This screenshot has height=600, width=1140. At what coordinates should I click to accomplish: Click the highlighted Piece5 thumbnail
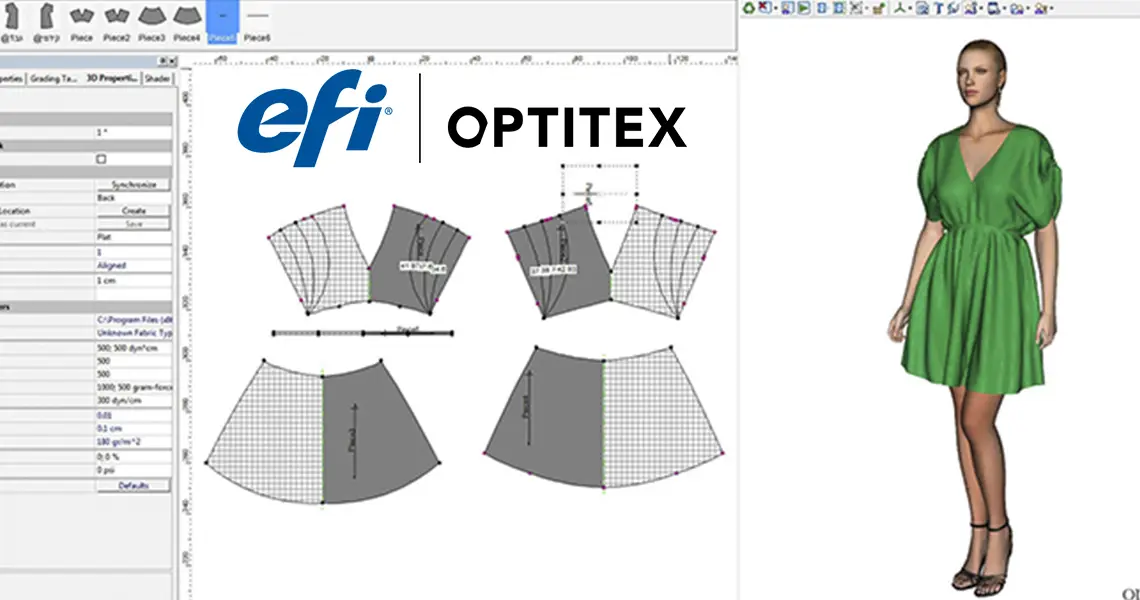click(222, 20)
